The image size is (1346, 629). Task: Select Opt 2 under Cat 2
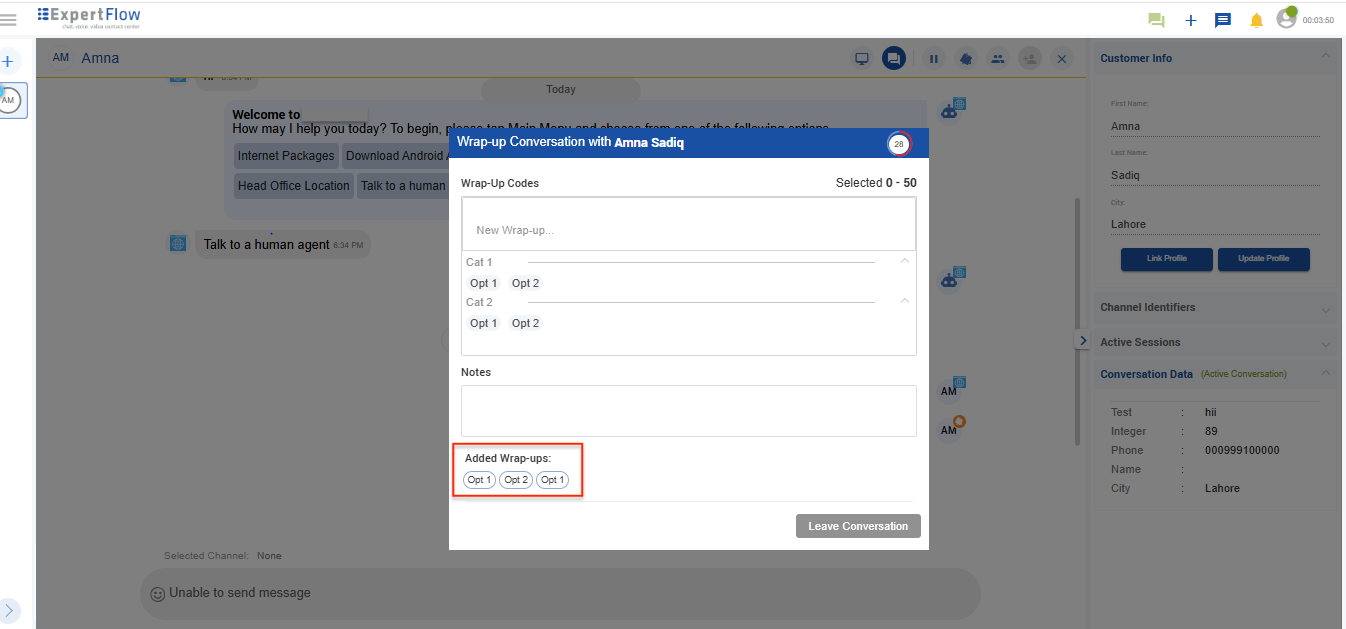[525, 323]
